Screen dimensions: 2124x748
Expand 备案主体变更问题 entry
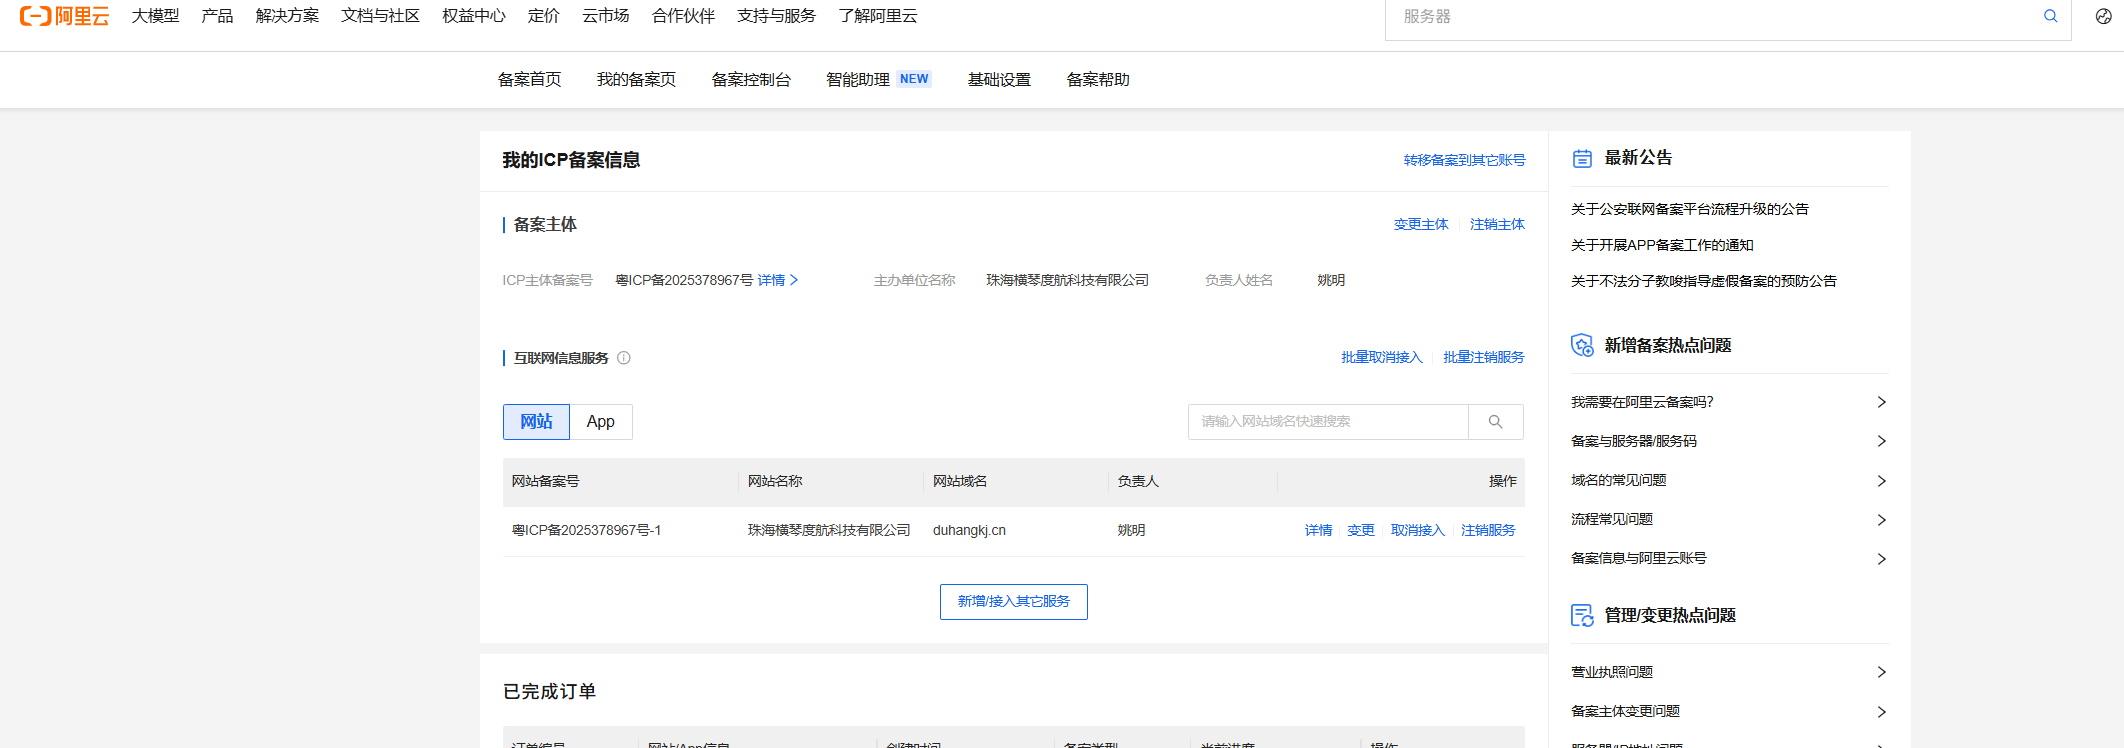point(1729,711)
